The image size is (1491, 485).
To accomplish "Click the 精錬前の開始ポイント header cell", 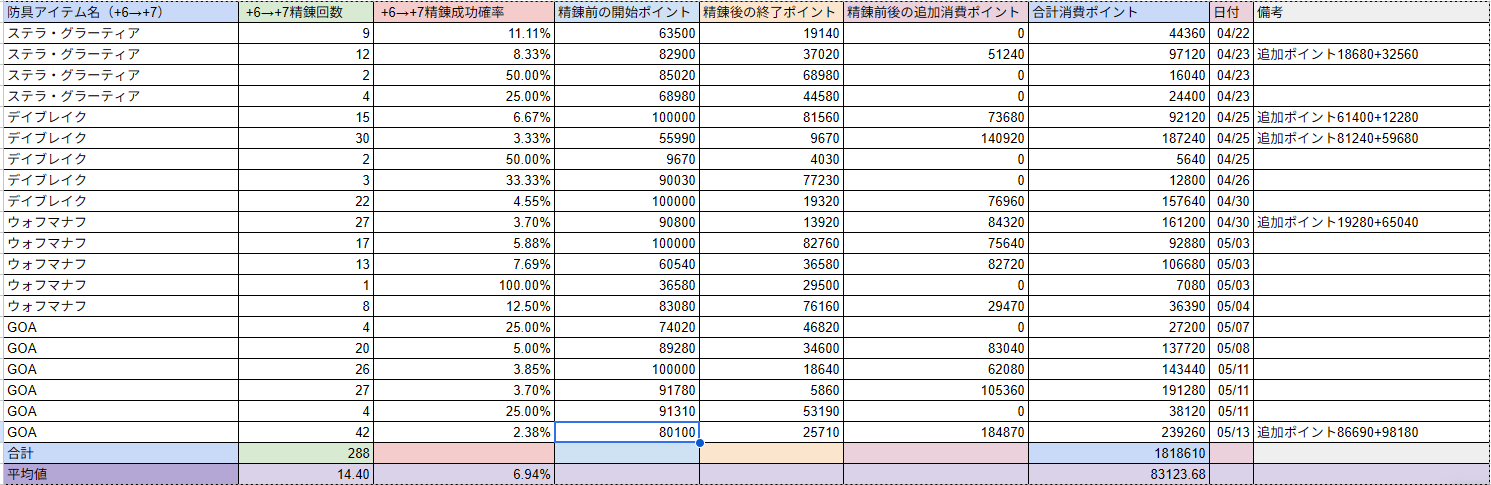I will click(626, 13).
